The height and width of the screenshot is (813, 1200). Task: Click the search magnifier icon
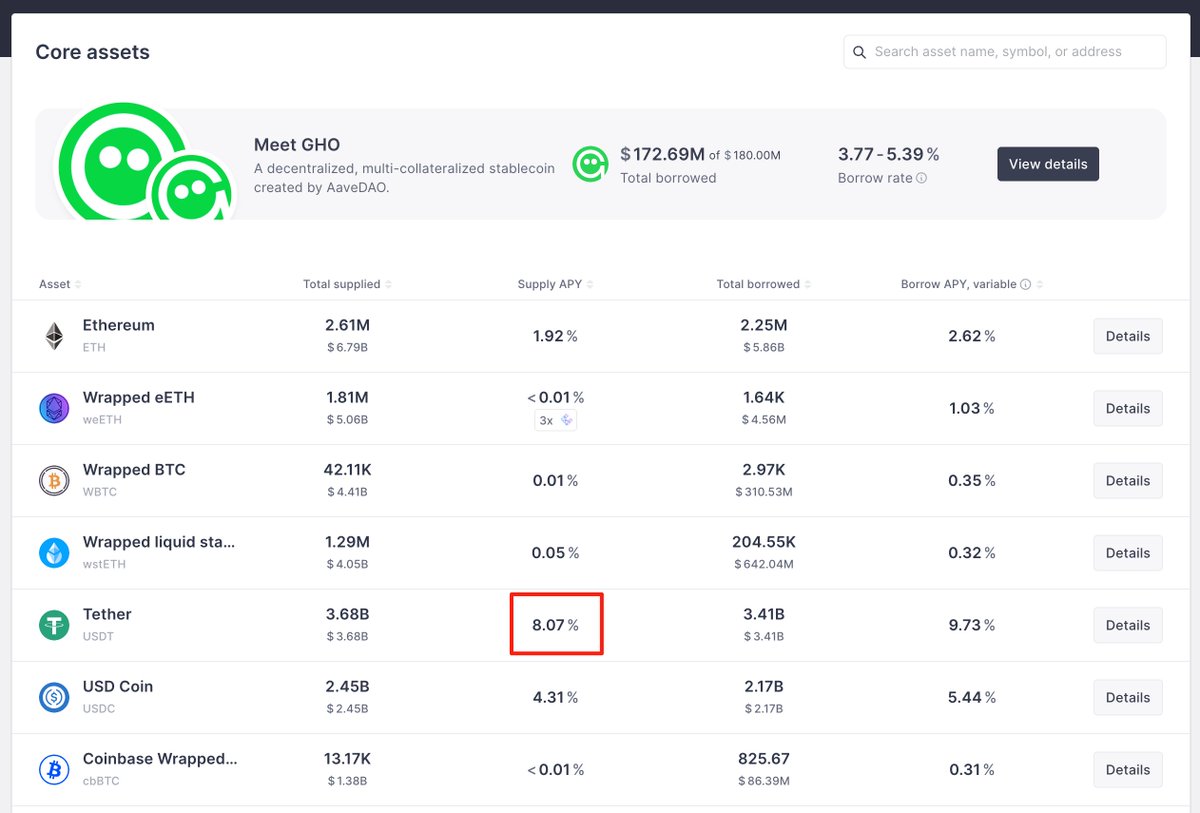click(860, 52)
